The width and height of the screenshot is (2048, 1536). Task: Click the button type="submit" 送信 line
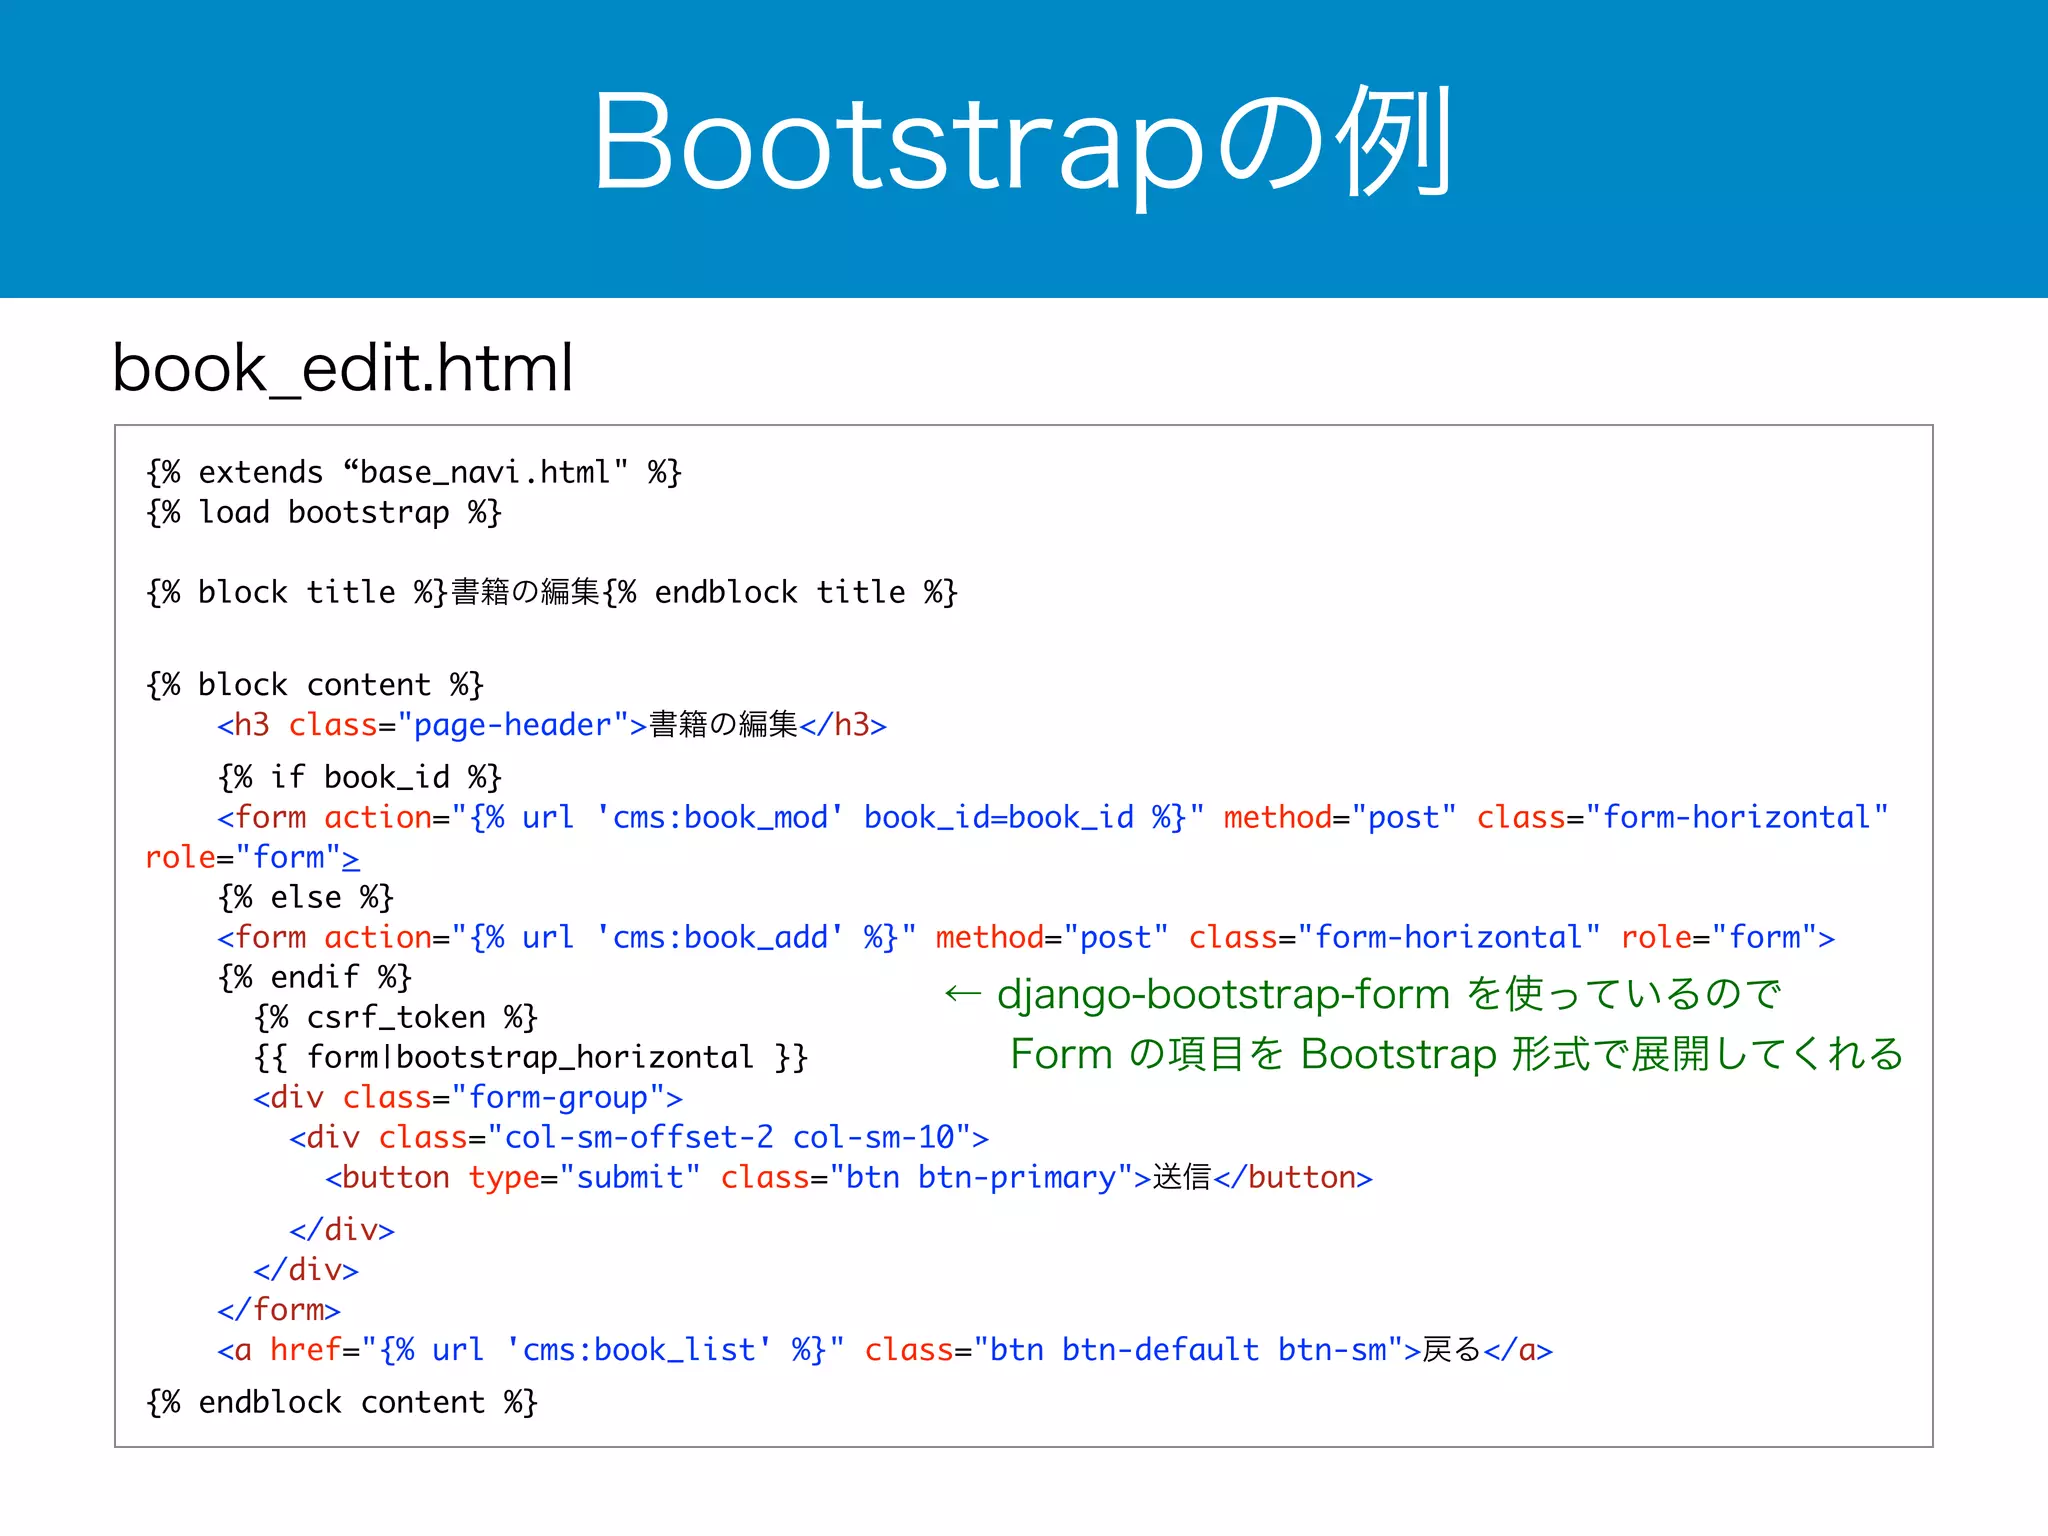849,1177
